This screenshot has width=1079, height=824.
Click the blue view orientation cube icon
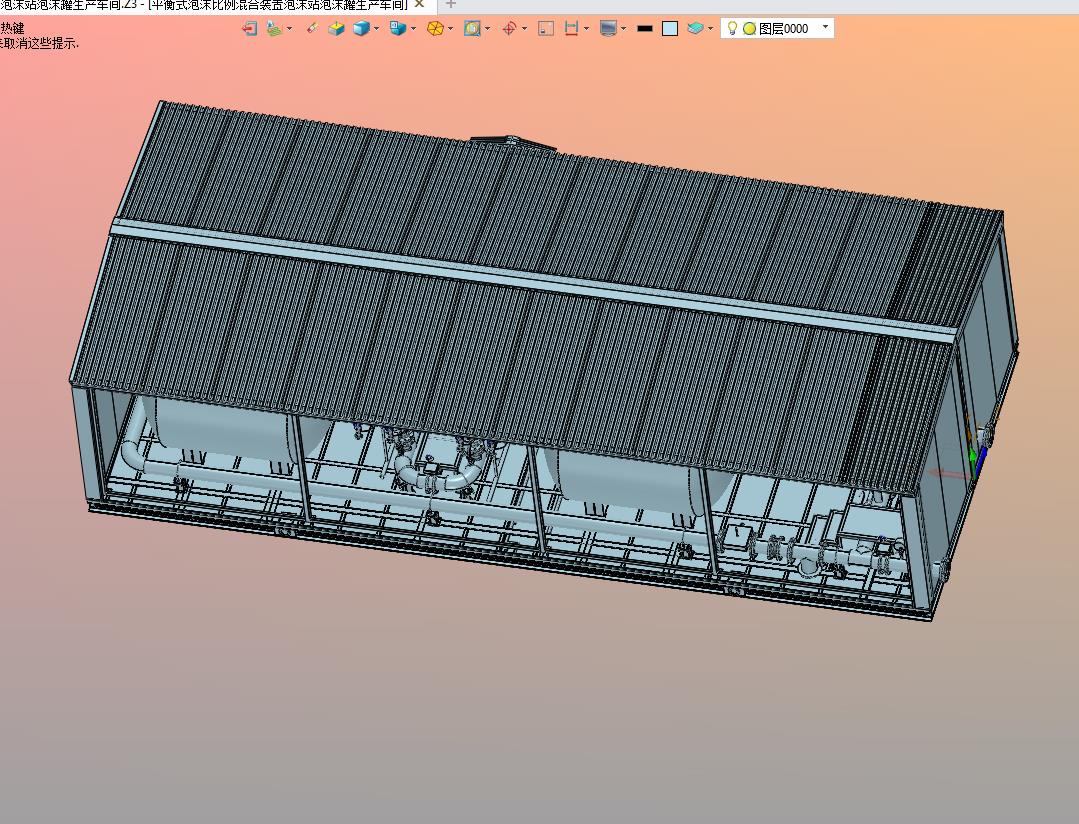(398, 28)
